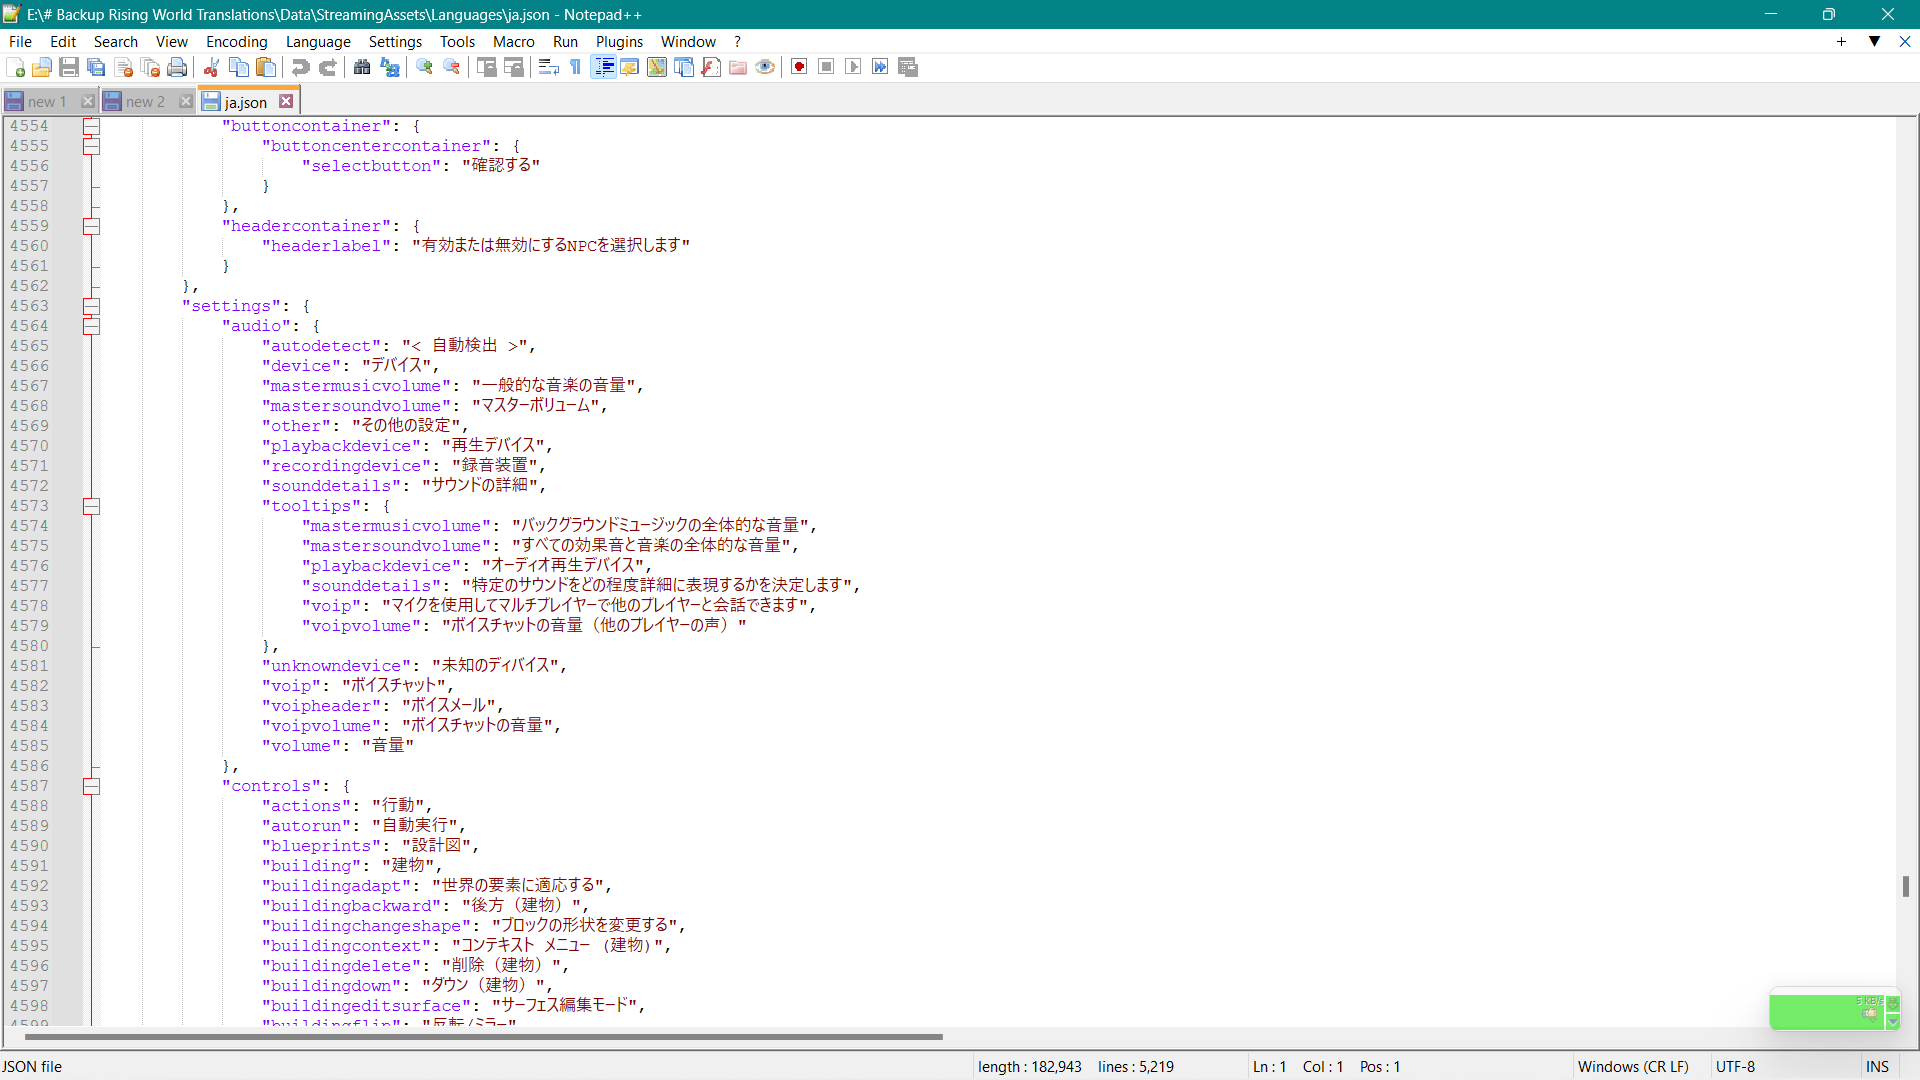Open the Find and Replace icon
Viewport: 1920px width, 1080px height.
(x=390, y=67)
